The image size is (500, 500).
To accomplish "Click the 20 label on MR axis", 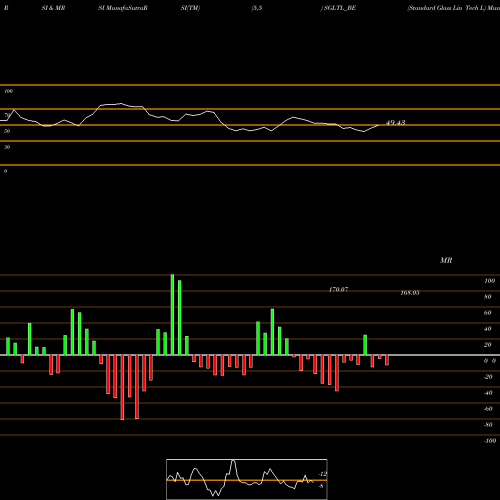I will [x=488, y=345].
